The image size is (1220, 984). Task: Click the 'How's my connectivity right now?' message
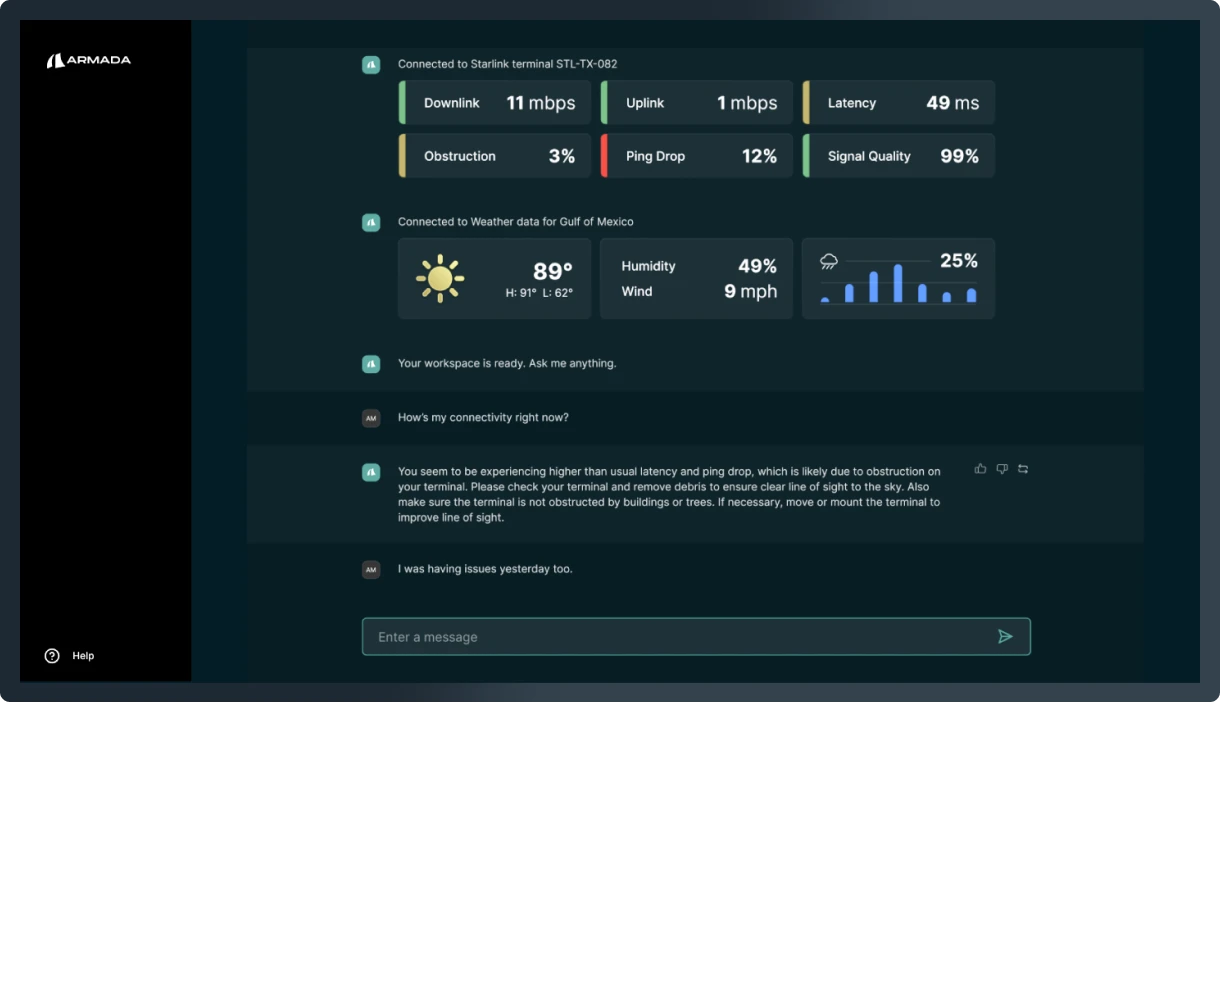coord(483,417)
